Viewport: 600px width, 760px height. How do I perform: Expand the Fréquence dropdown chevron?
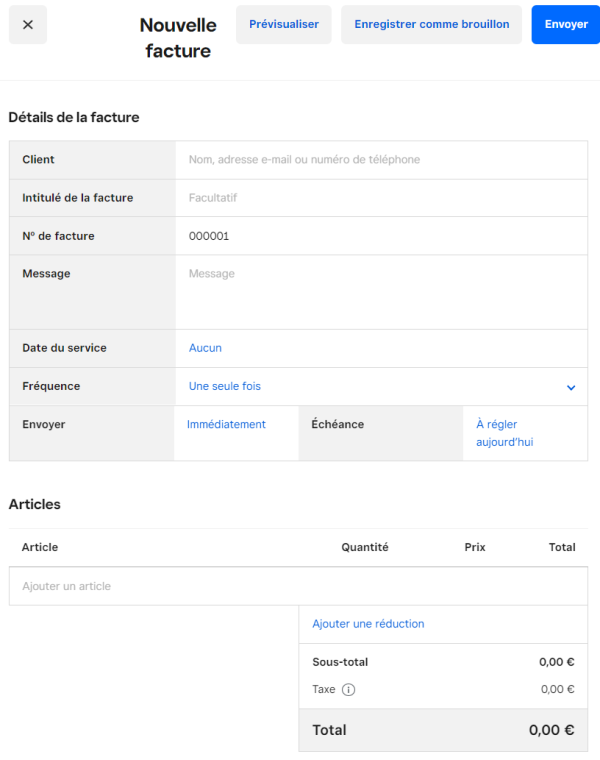click(571, 387)
